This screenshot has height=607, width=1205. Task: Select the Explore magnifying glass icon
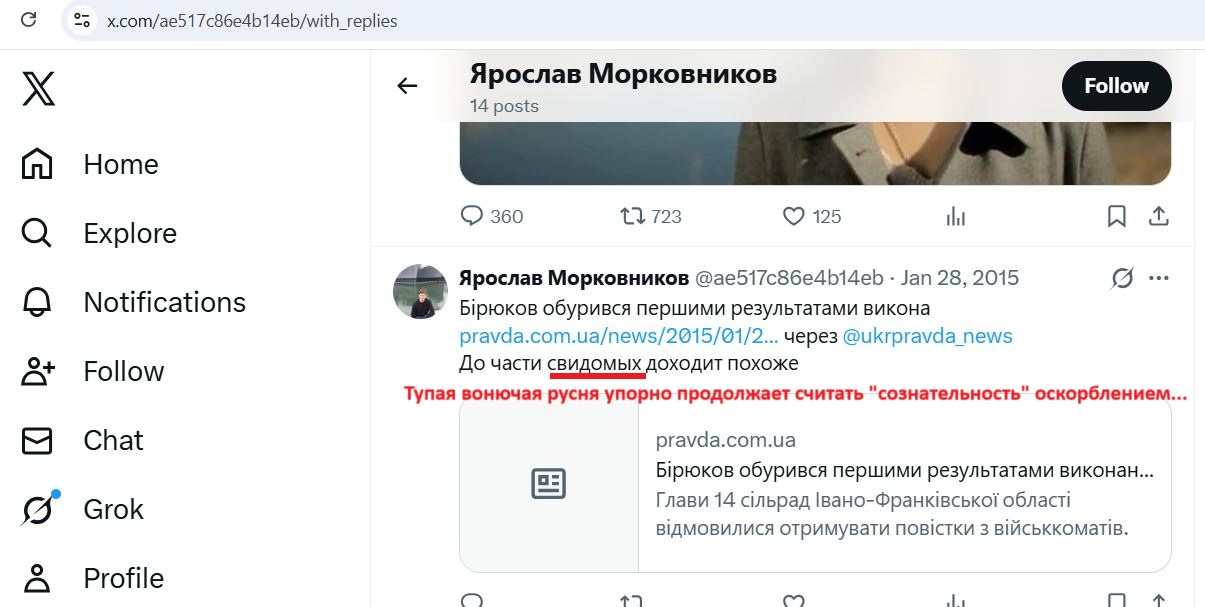tap(36, 233)
